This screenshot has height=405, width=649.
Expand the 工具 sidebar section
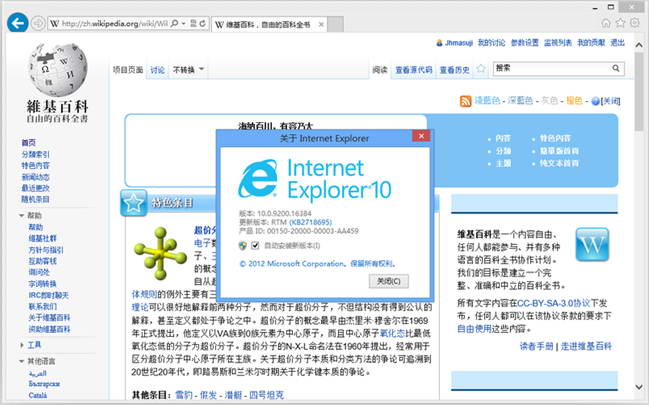[22, 345]
